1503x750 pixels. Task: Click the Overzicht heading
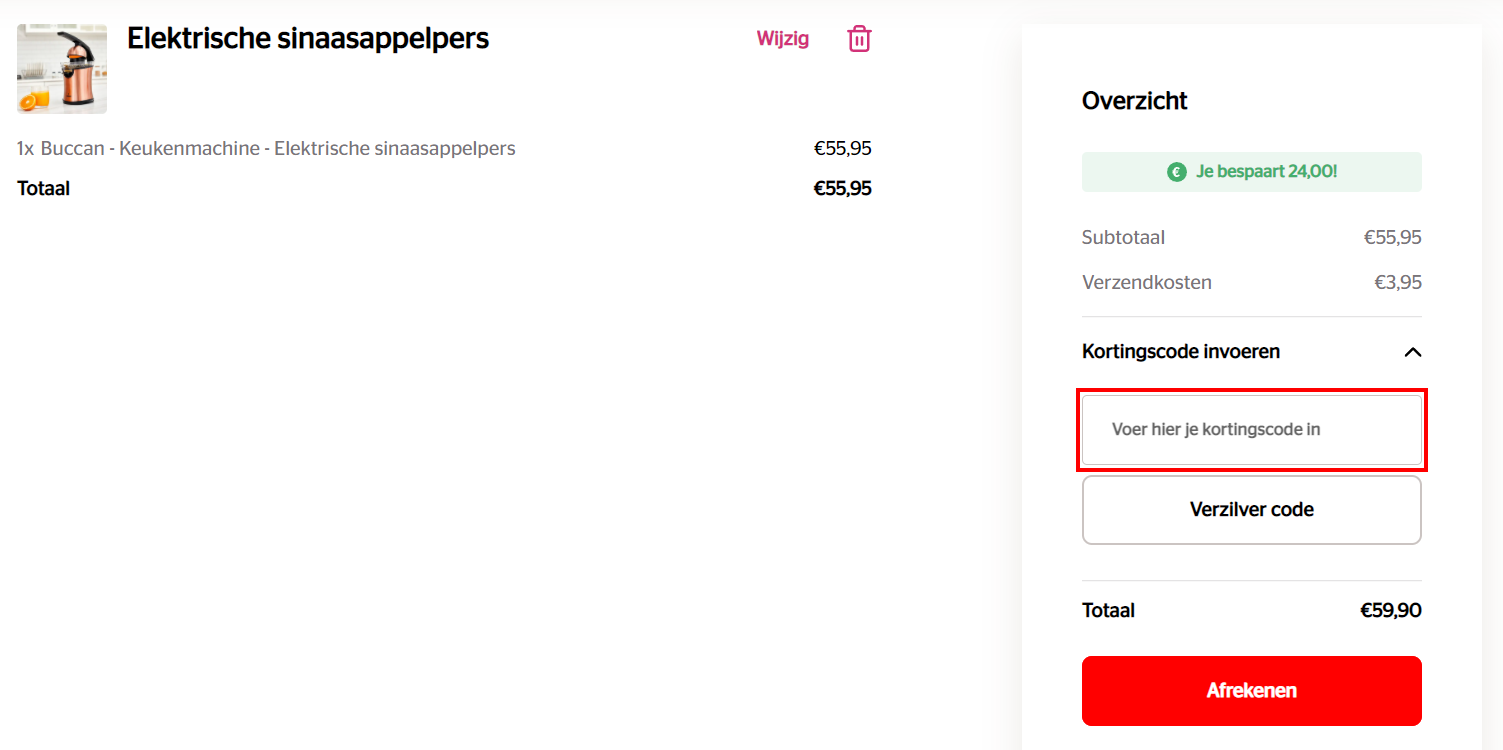click(x=1135, y=101)
